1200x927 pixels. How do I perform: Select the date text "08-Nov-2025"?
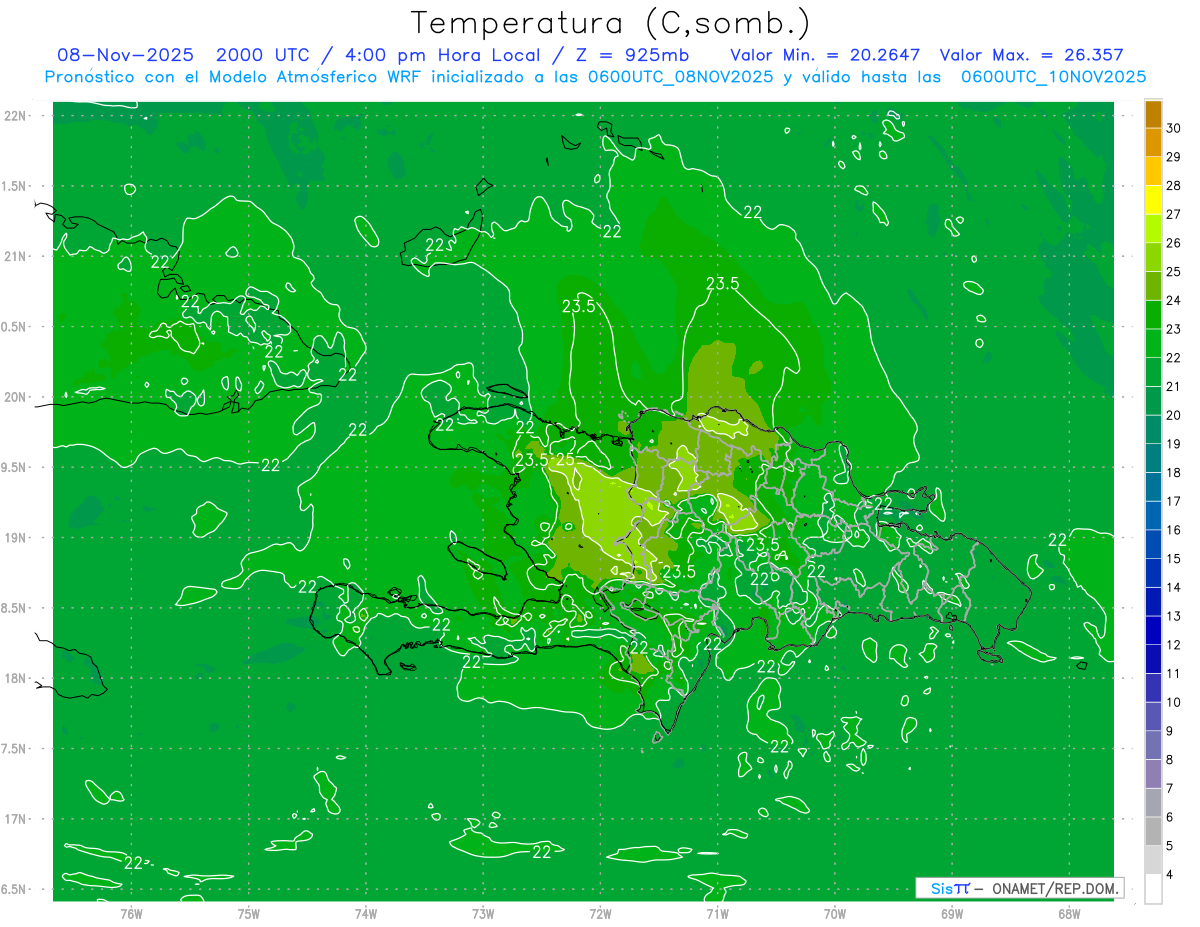pos(125,55)
